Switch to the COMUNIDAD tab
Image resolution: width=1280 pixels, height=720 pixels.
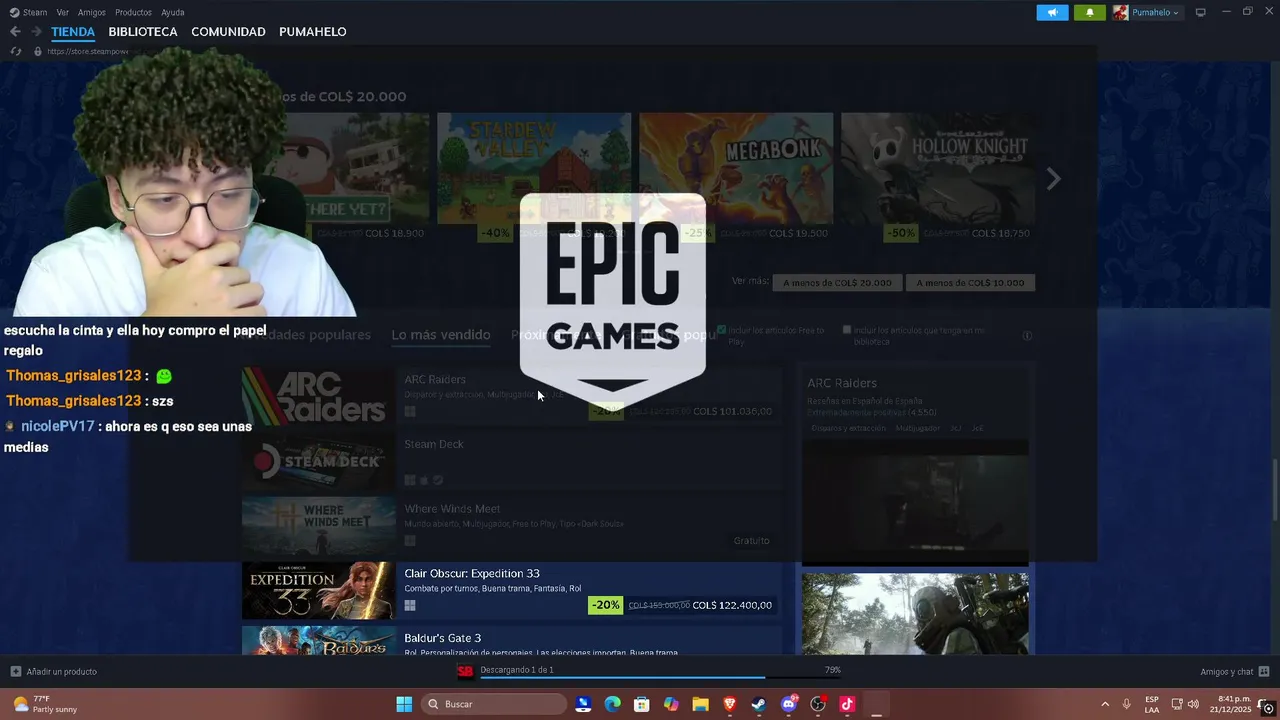(x=228, y=32)
